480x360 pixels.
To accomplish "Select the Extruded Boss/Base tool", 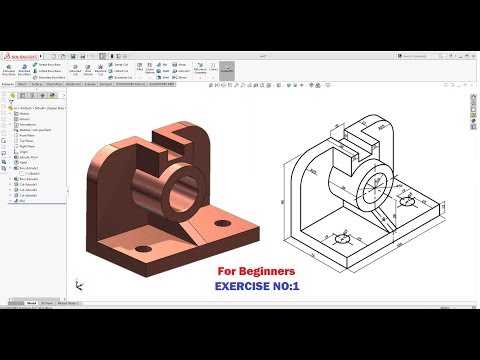I will [9, 70].
